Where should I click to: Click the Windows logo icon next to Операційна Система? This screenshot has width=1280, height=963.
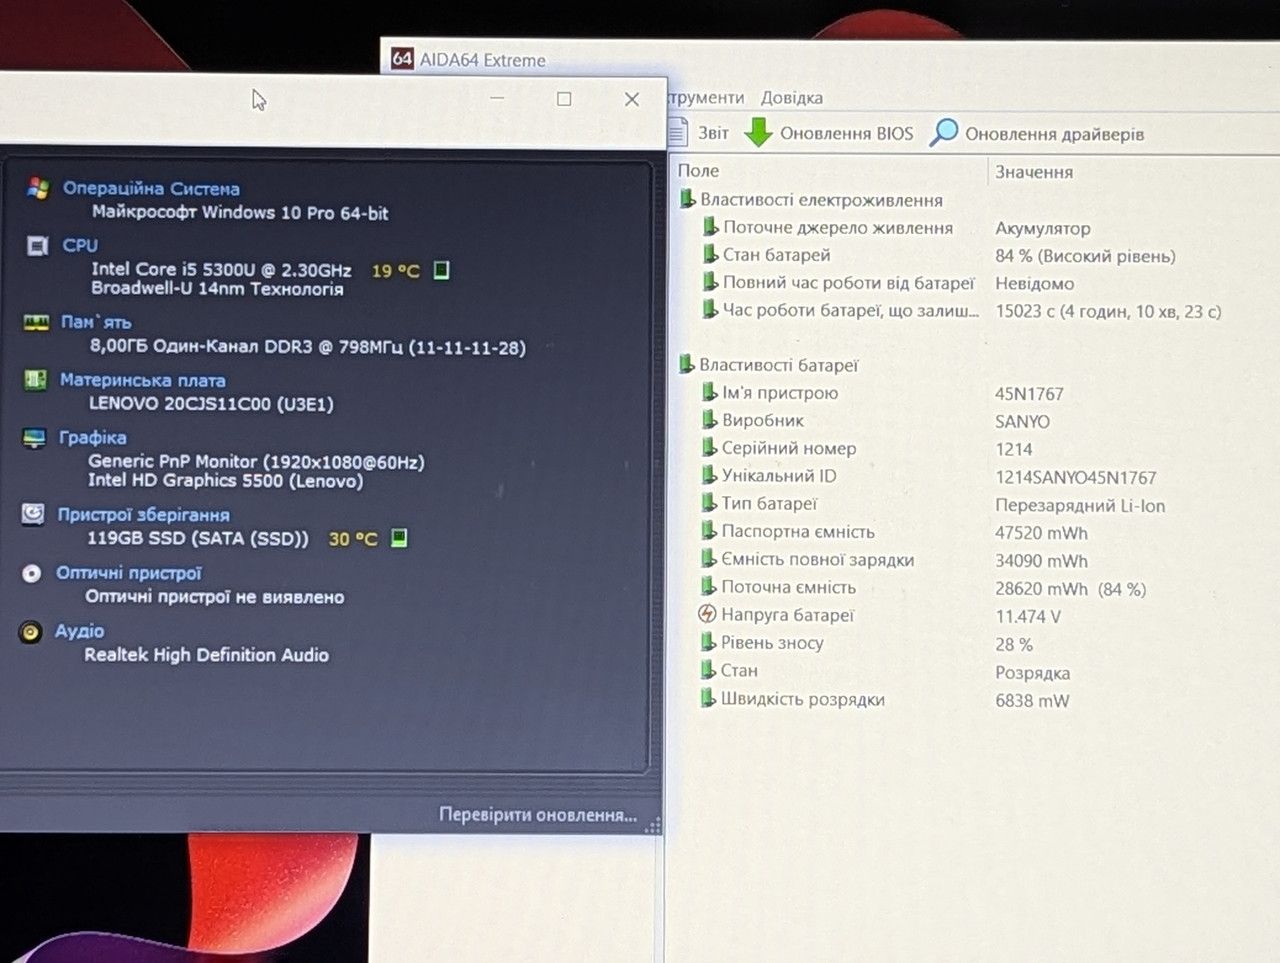(x=38, y=187)
